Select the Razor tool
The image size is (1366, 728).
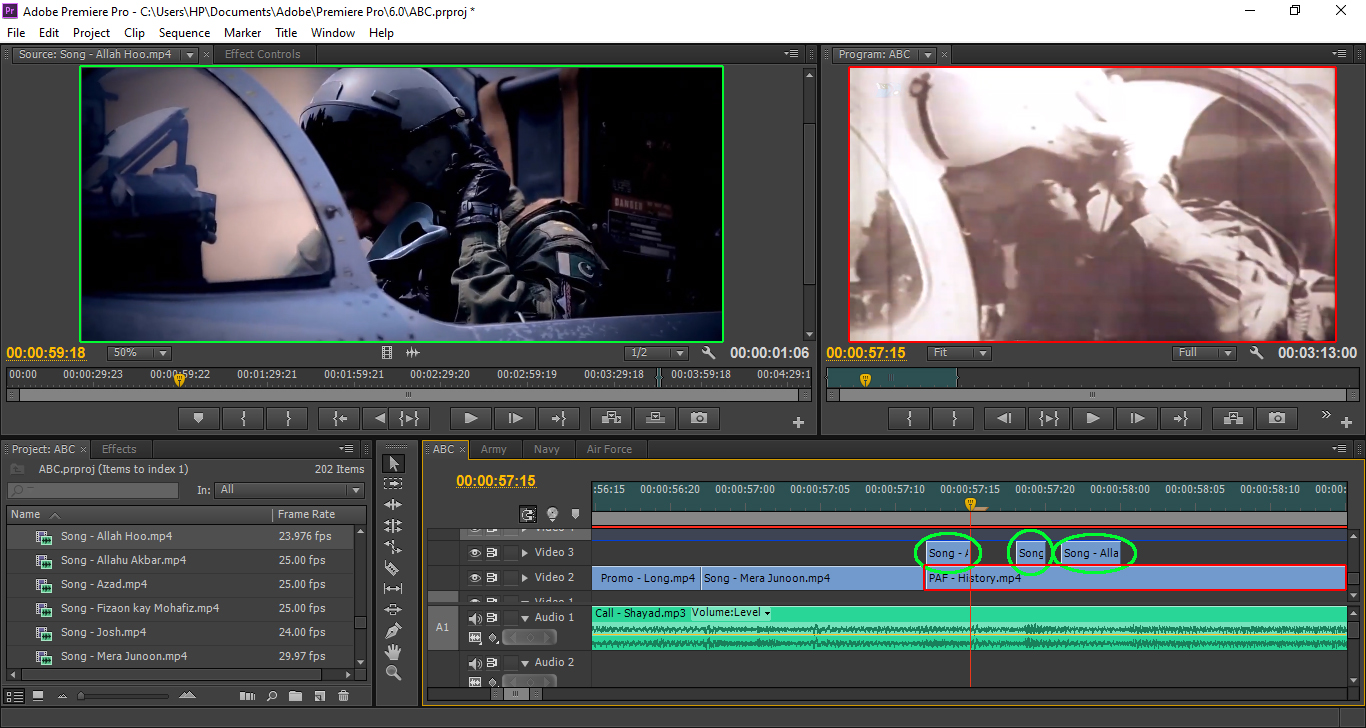pyautogui.click(x=393, y=568)
